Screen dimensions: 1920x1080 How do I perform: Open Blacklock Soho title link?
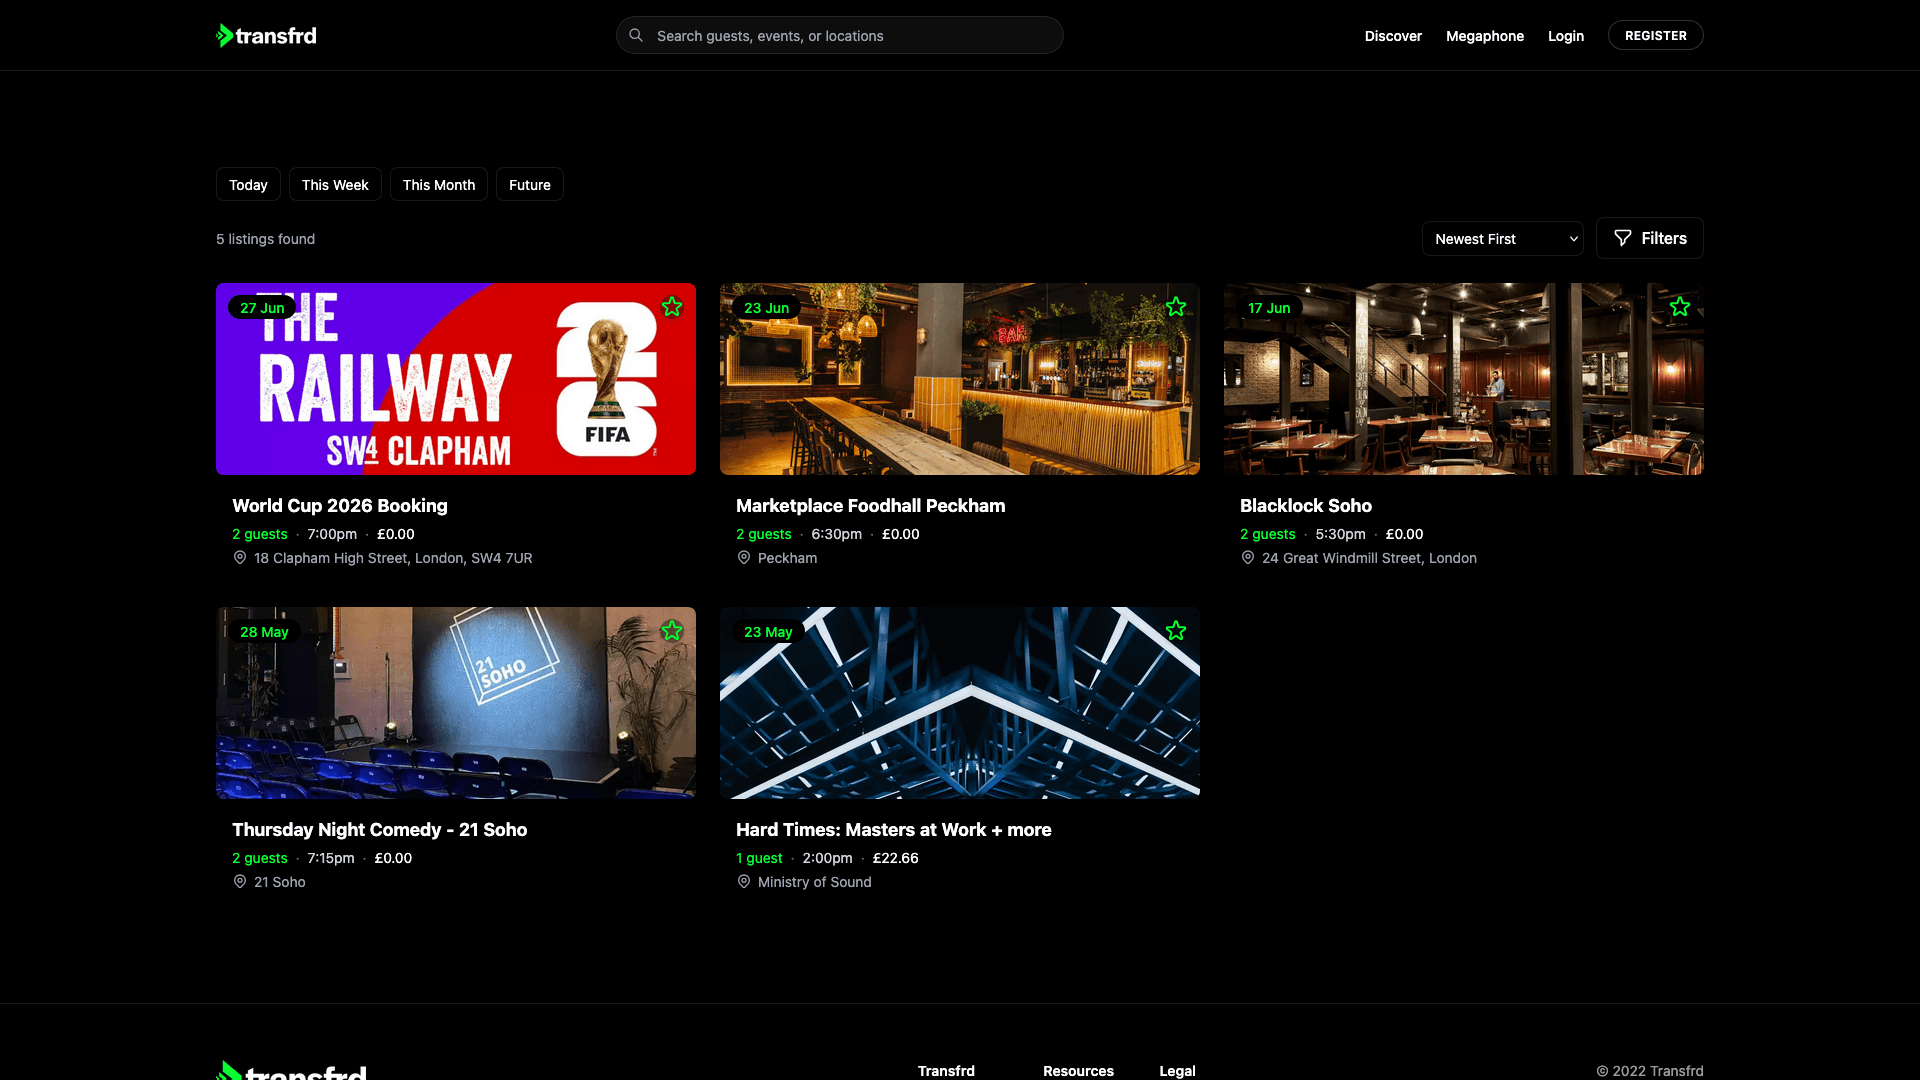point(1306,506)
